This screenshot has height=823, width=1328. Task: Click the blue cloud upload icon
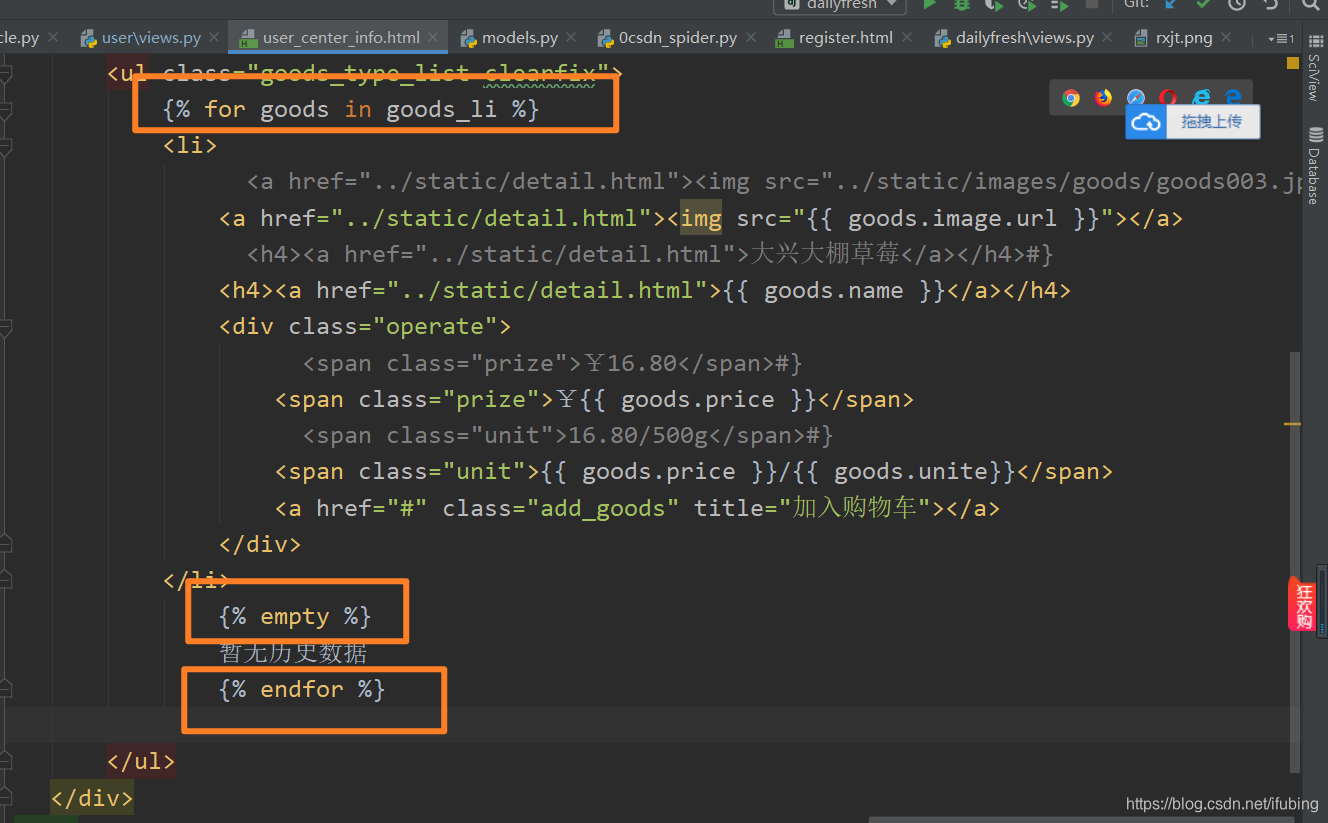[x=1146, y=122]
